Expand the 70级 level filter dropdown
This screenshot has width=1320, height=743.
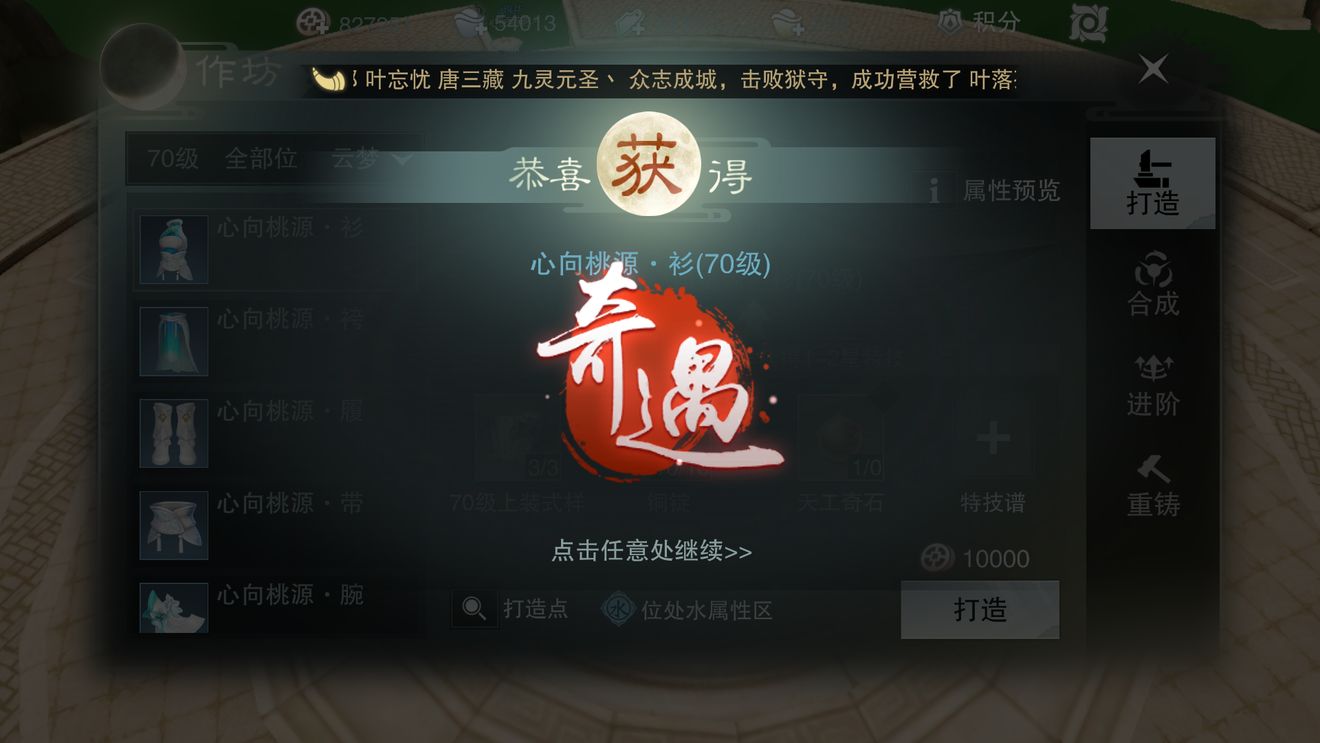174,158
